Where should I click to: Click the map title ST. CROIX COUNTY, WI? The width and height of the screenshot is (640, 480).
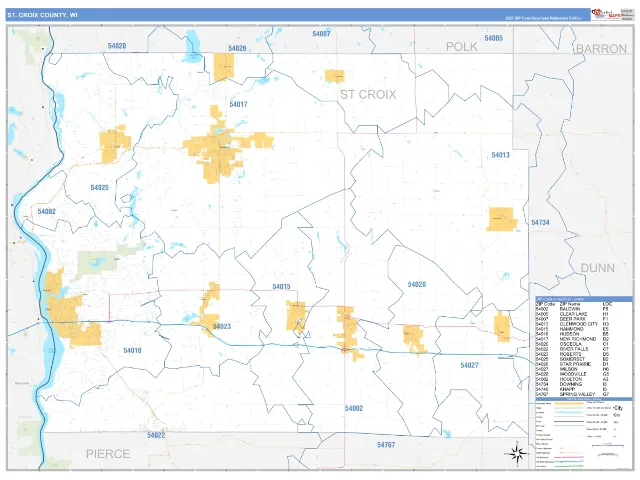(x=42, y=15)
